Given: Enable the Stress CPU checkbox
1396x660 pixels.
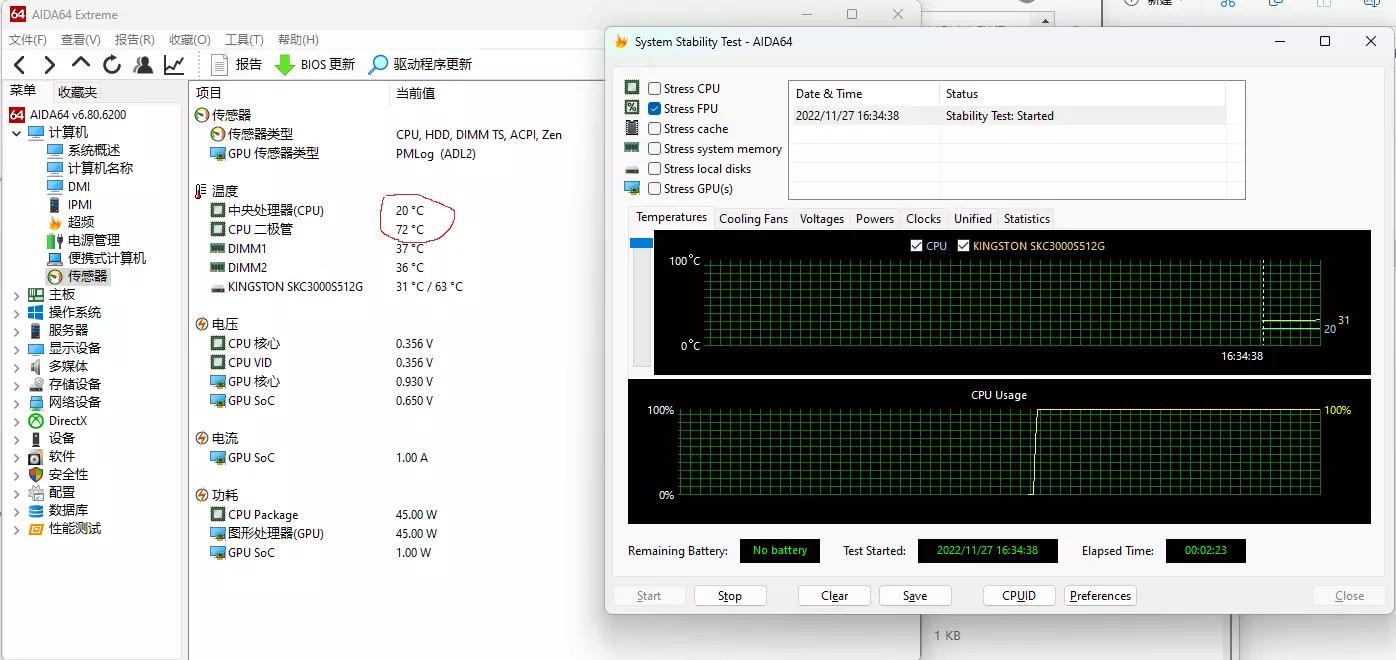Looking at the screenshot, I should tap(655, 88).
